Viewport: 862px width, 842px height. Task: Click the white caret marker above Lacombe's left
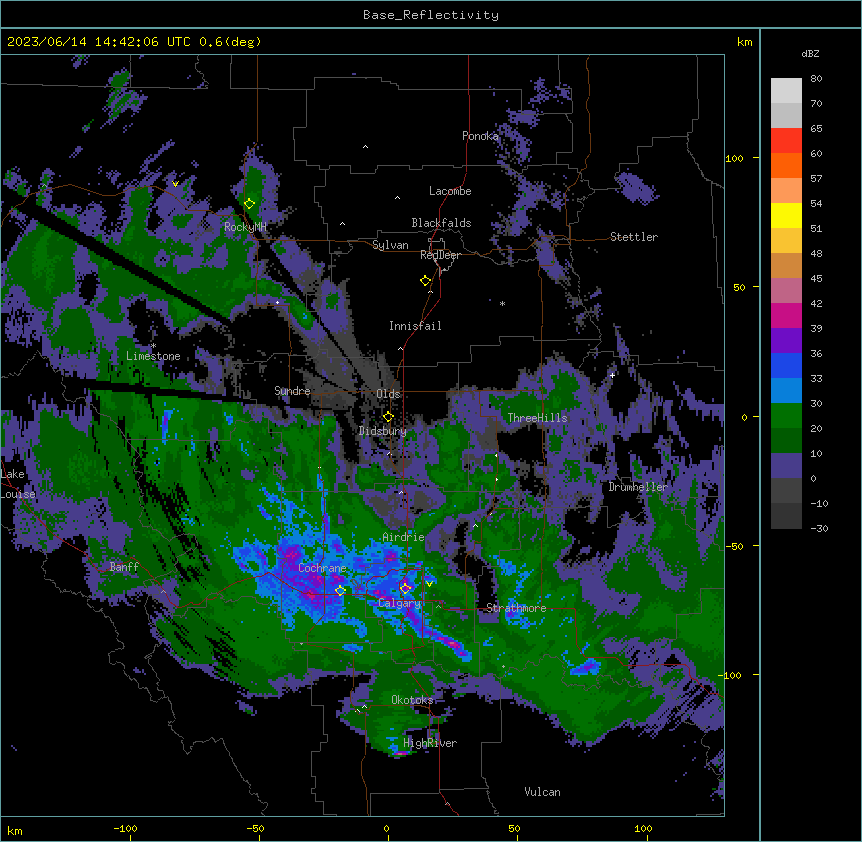pyautogui.click(x=397, y=198)
